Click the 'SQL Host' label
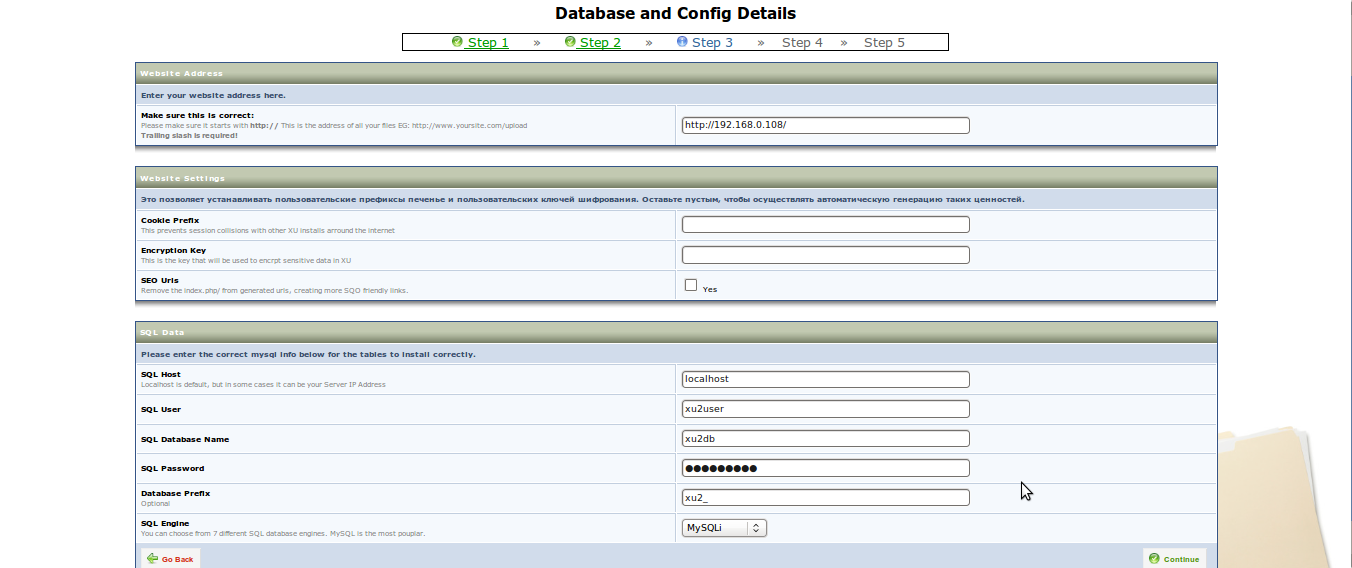 [x=161, y=374]
